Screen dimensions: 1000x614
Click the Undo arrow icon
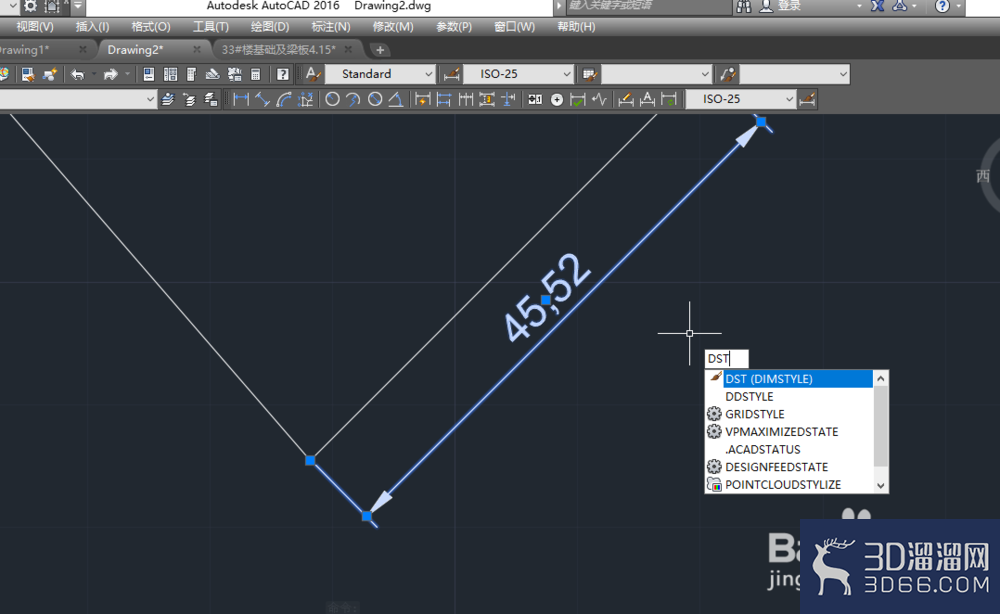[78, 75]
